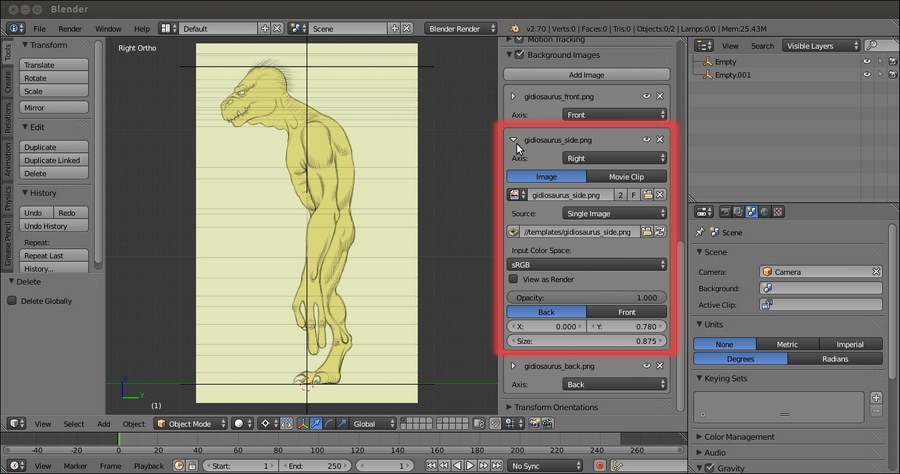Toggle the 3D manipulator widget icon
Viewport: 900px width, 474px height.
click(303, 424)
